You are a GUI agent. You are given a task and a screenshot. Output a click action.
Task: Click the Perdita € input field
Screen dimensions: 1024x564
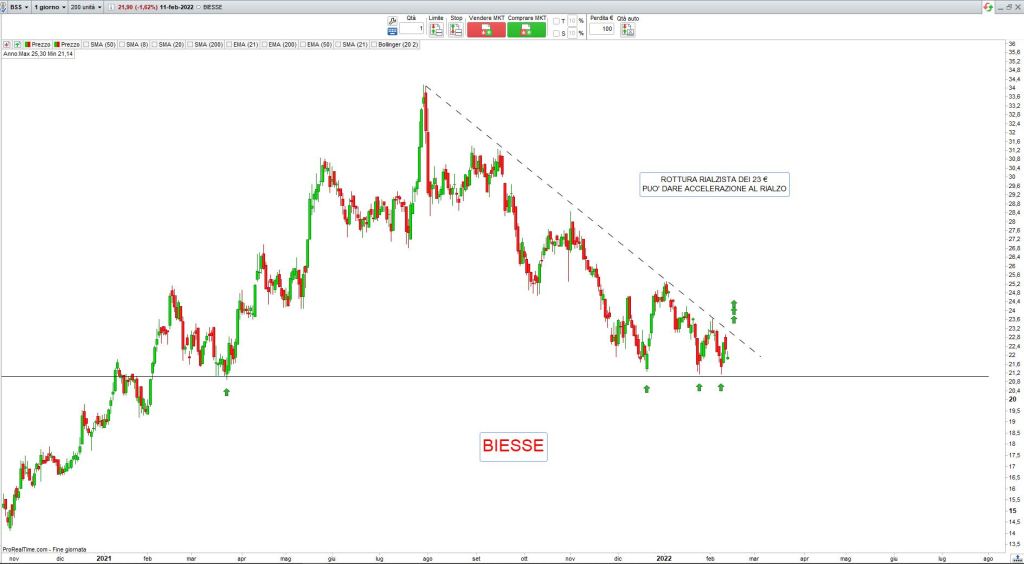tap(601, 29)
